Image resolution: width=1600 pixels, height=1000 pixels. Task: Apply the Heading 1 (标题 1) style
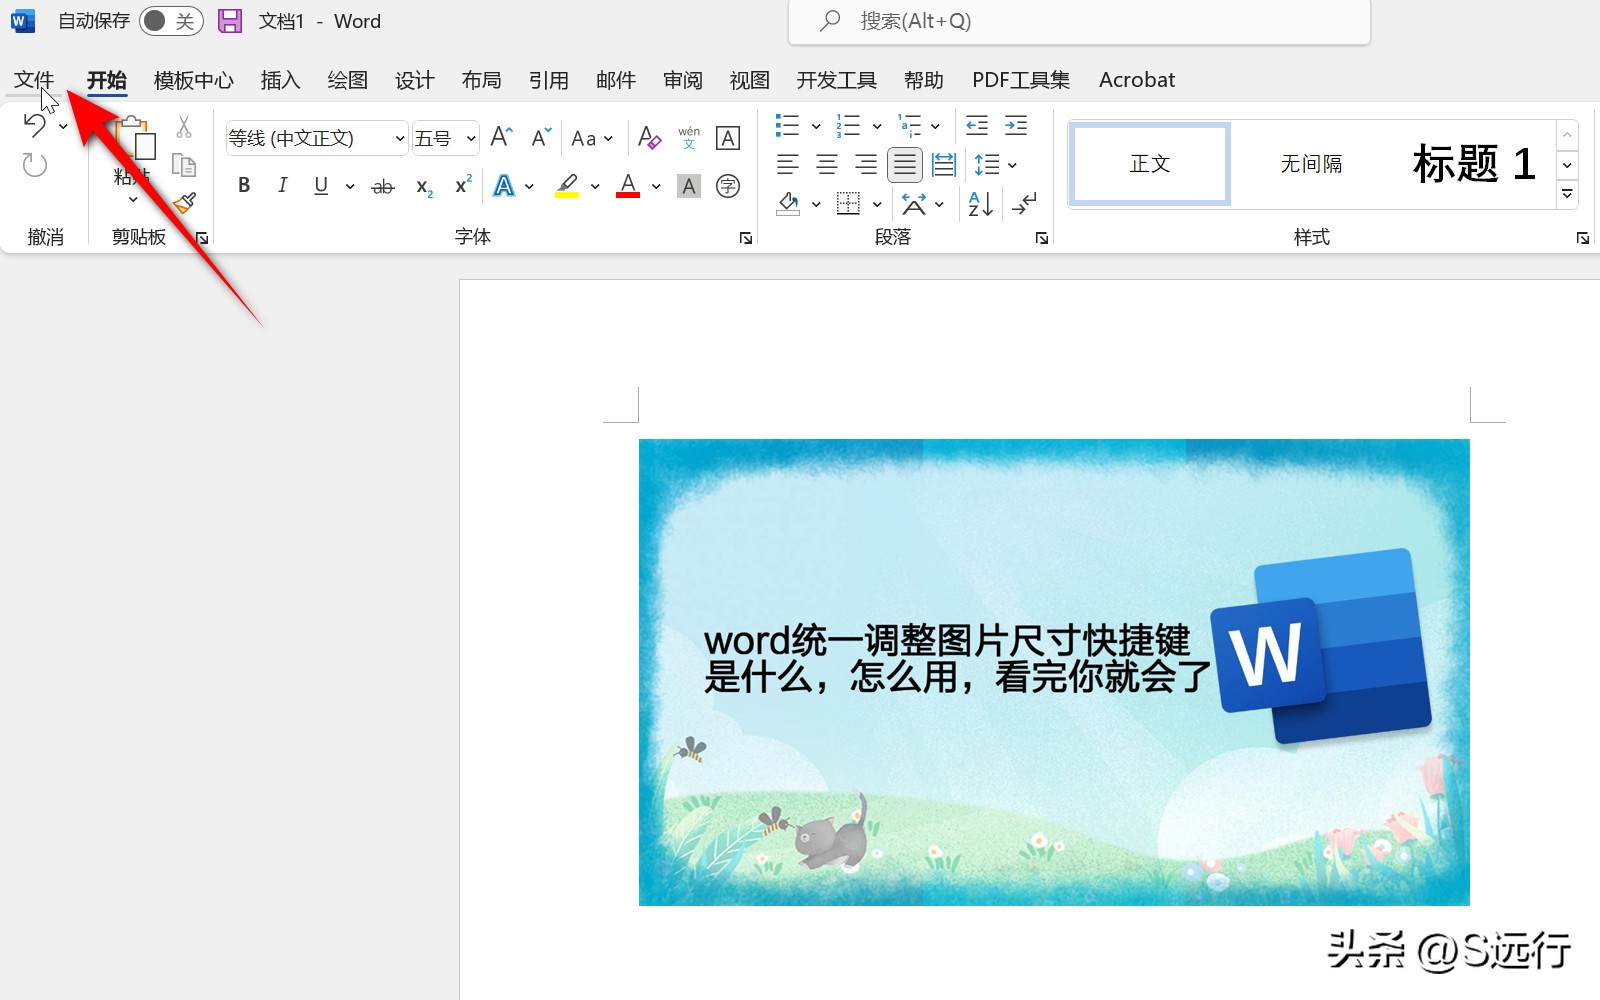(1474, 164)
